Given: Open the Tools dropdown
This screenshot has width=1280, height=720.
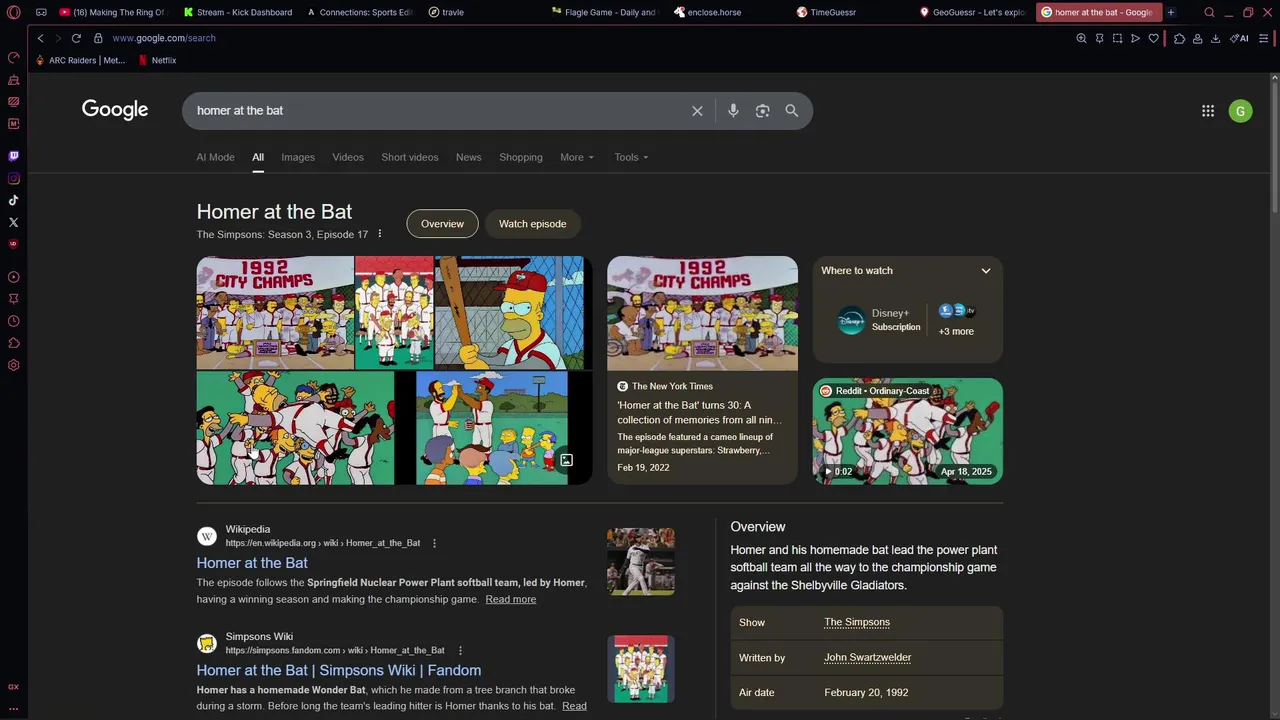Looking at the screenshot, I should pos(631,157).
